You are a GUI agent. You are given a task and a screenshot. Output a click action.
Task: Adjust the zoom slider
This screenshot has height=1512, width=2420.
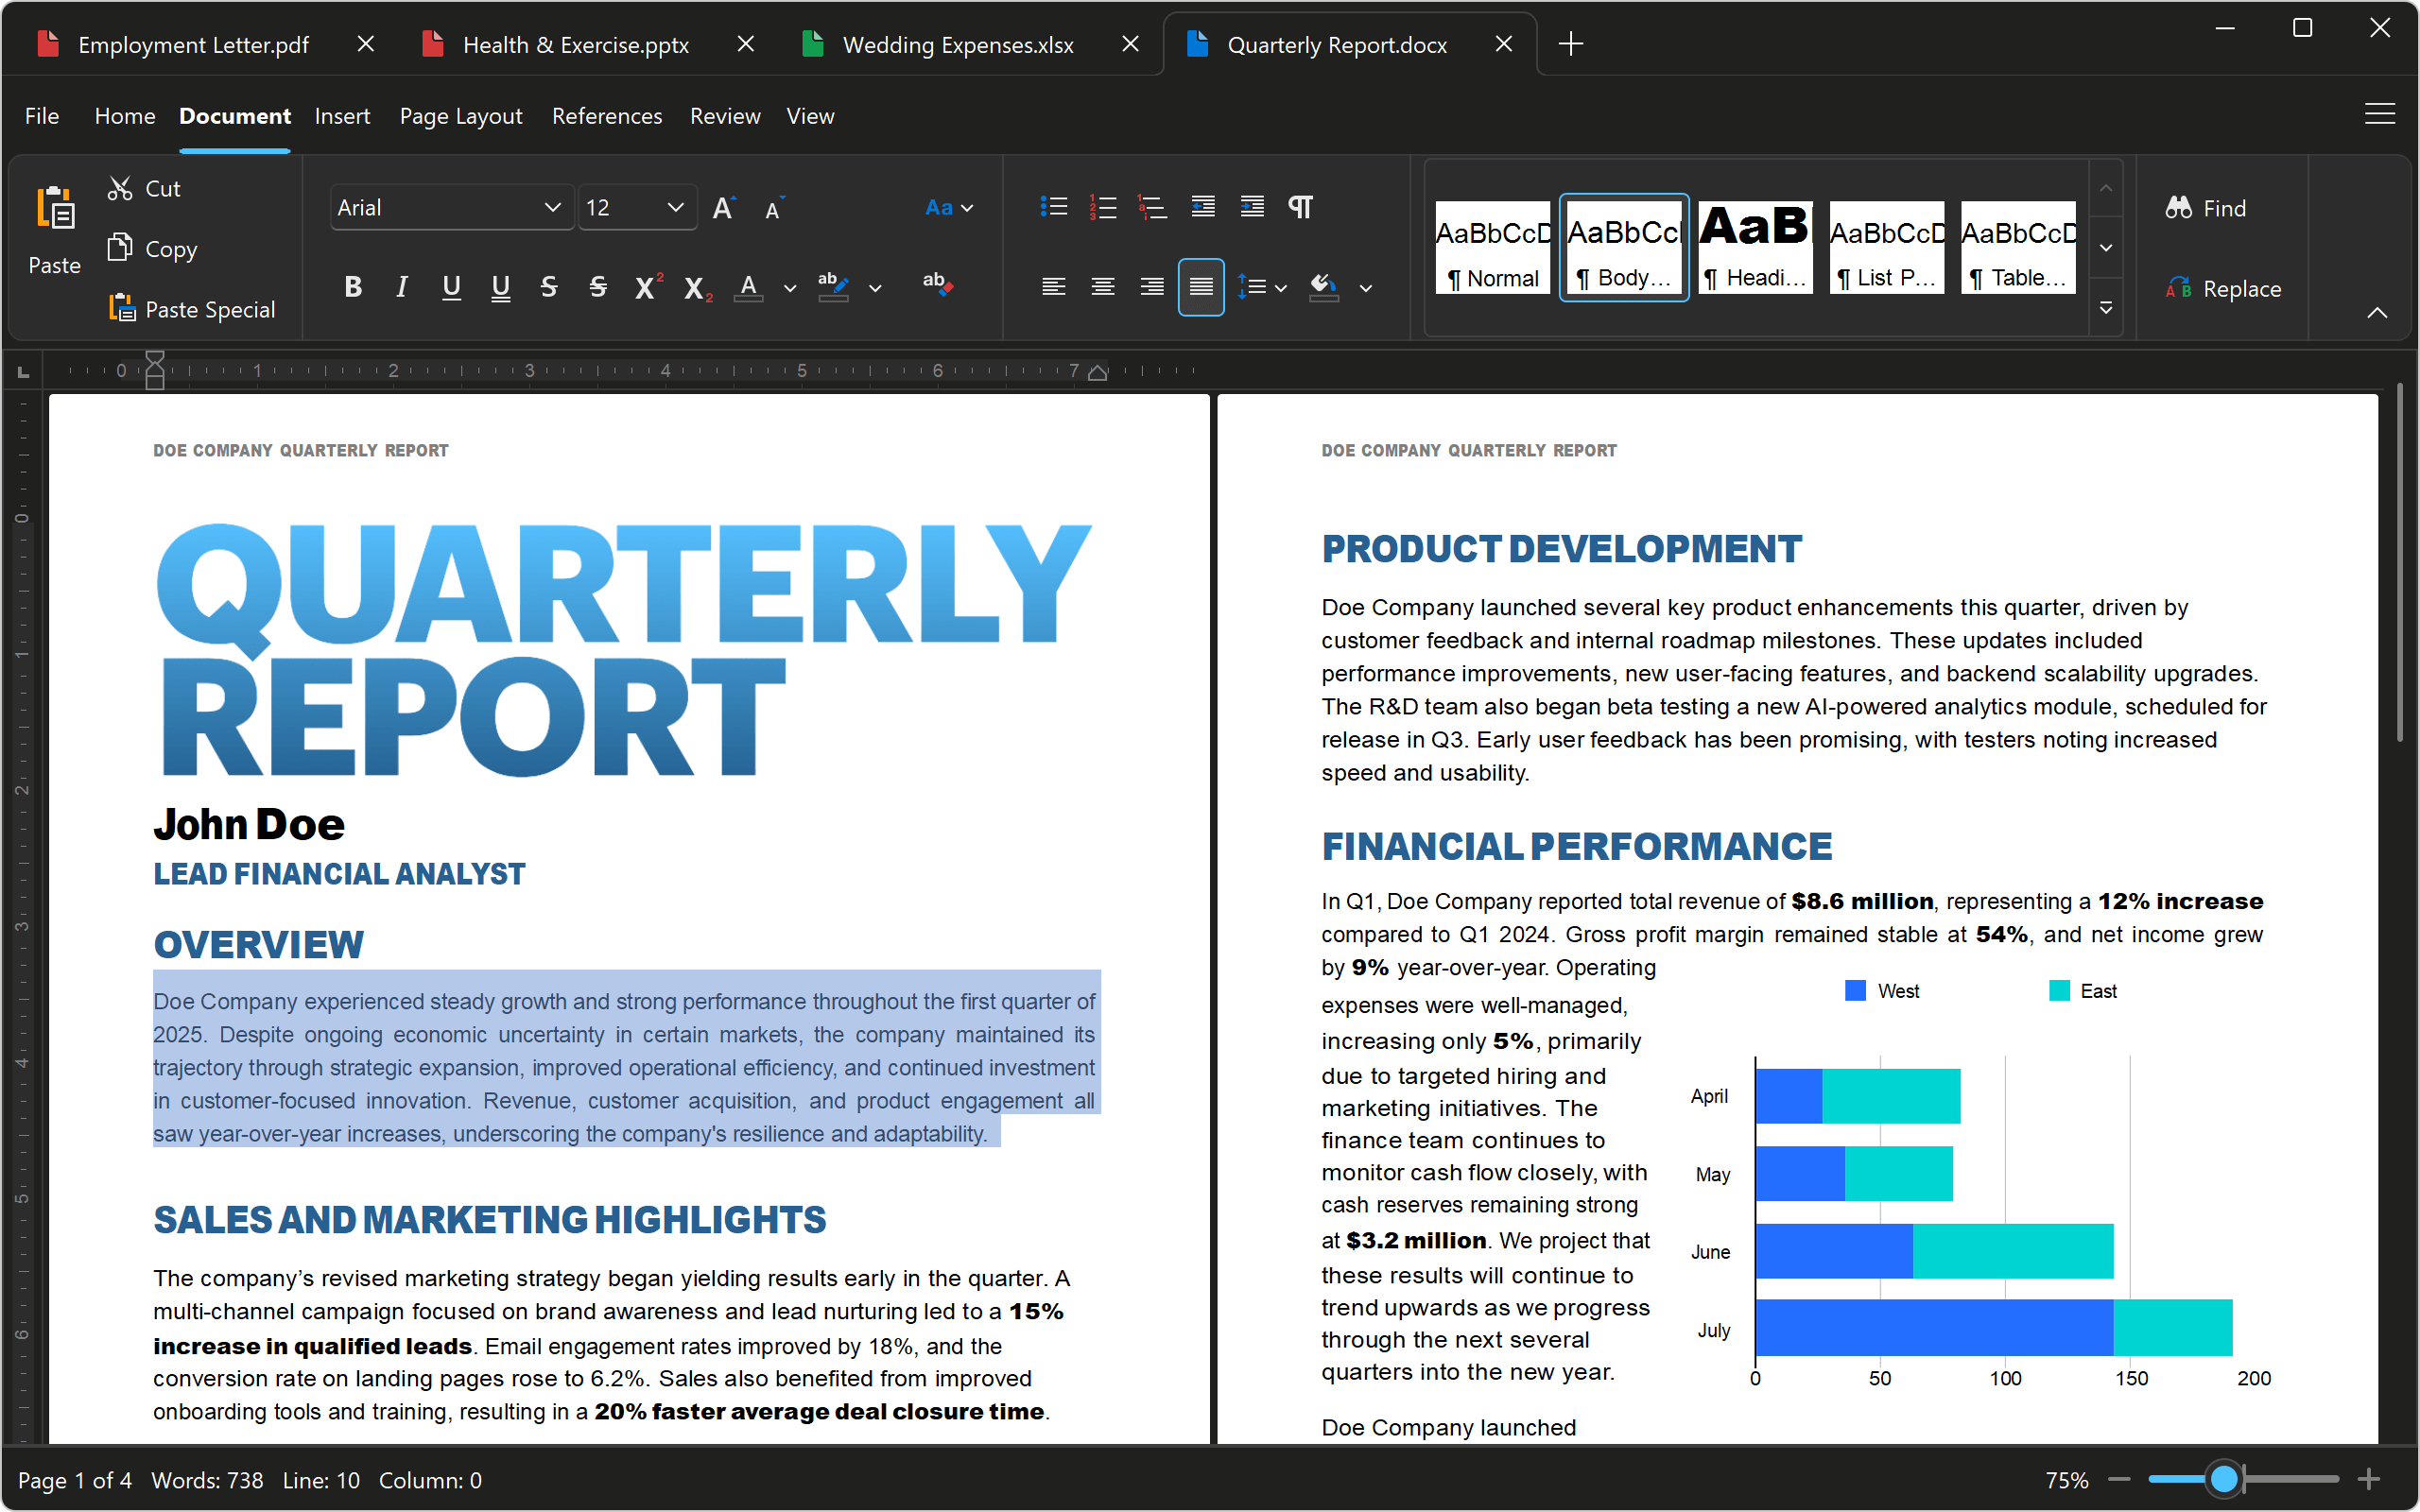point(2223,1480)
